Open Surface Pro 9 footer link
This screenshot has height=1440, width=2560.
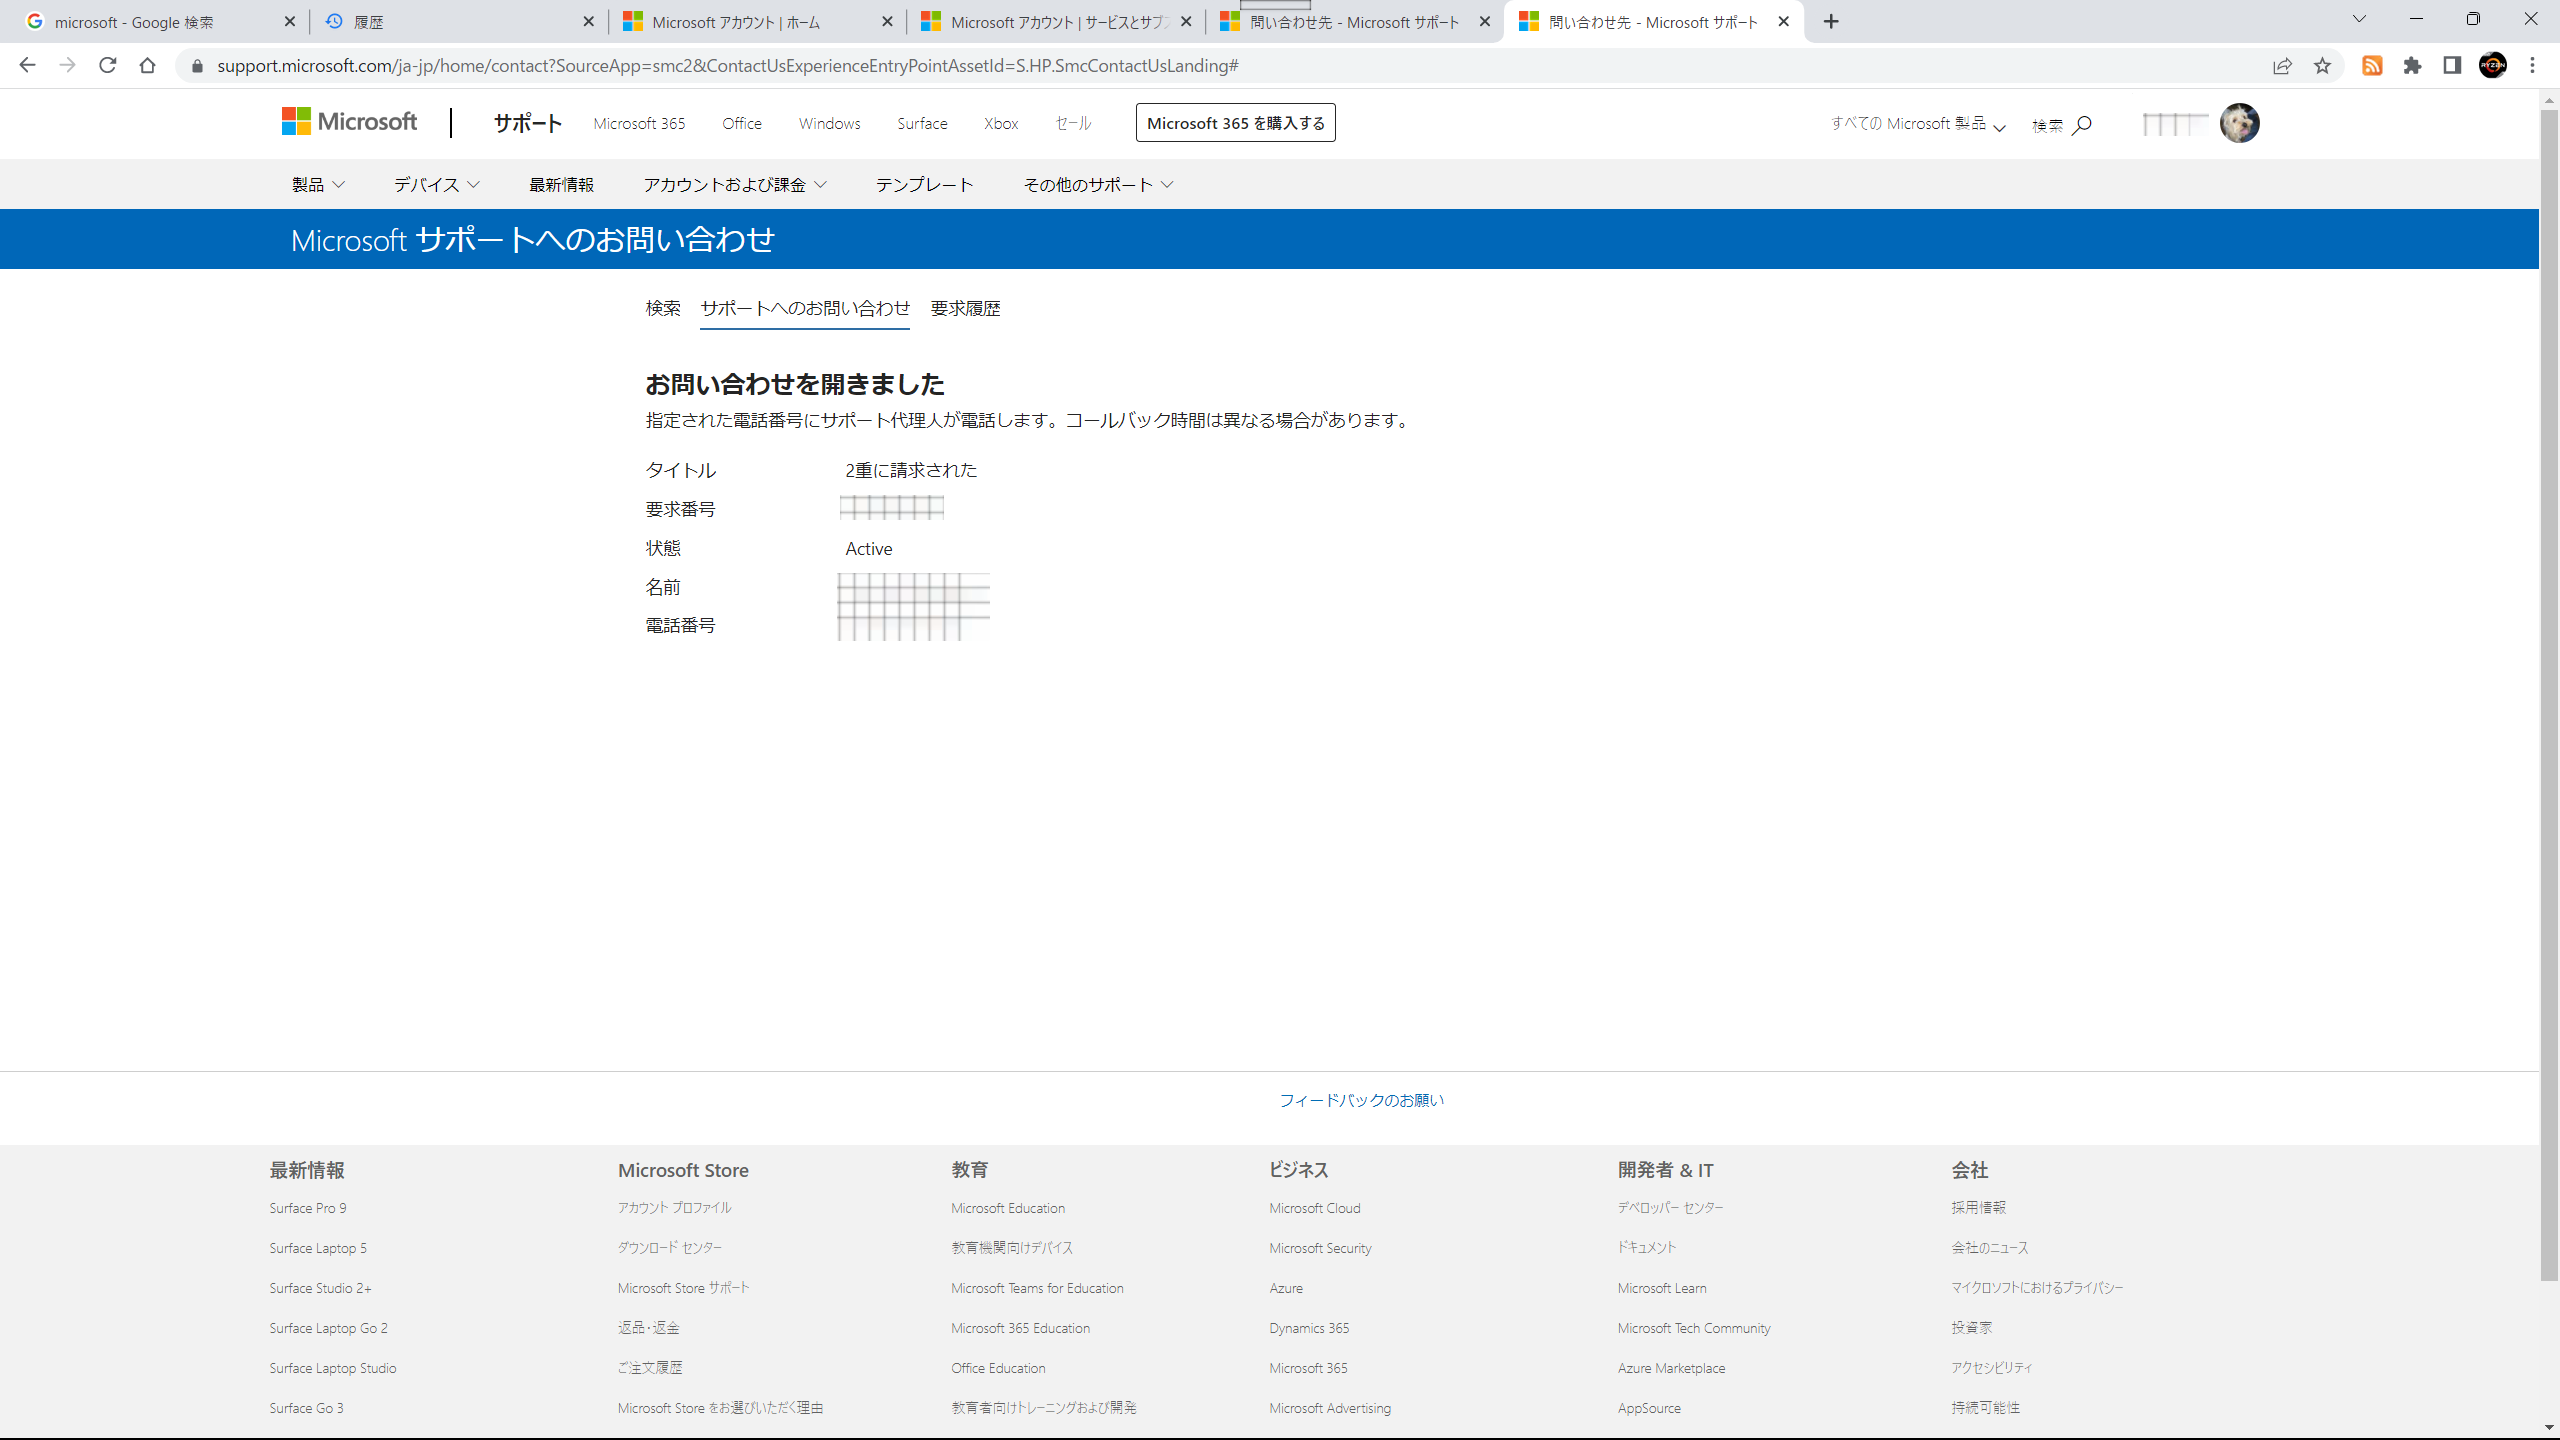click(307, 1208)
